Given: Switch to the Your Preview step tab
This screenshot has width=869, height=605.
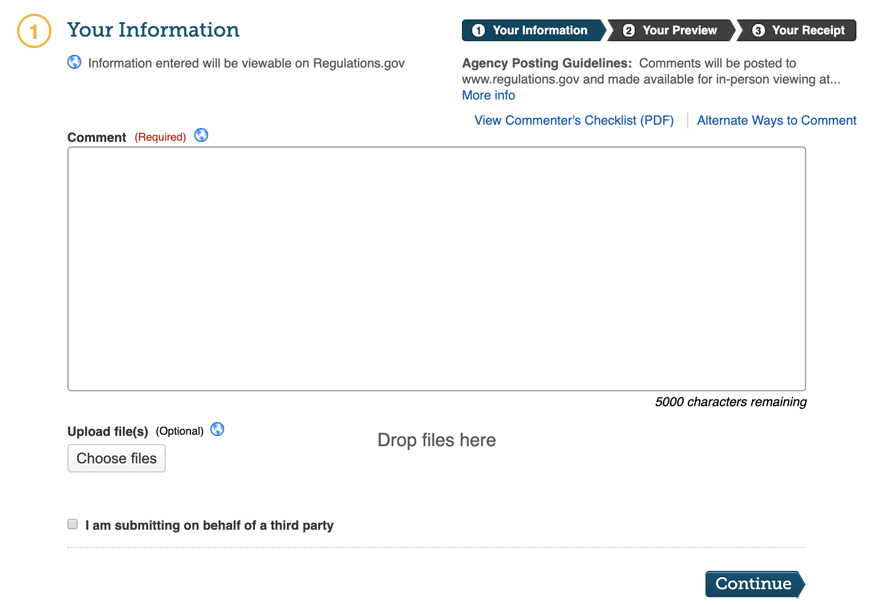Looking at the screenshot, I should point(670,30).
